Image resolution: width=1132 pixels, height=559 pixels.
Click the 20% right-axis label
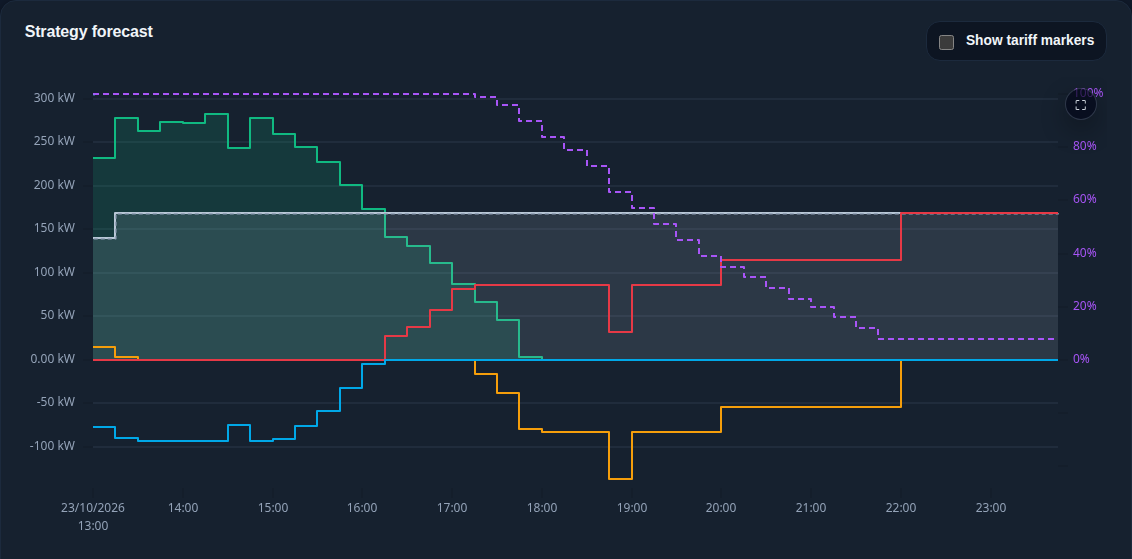pos(1084,306)
